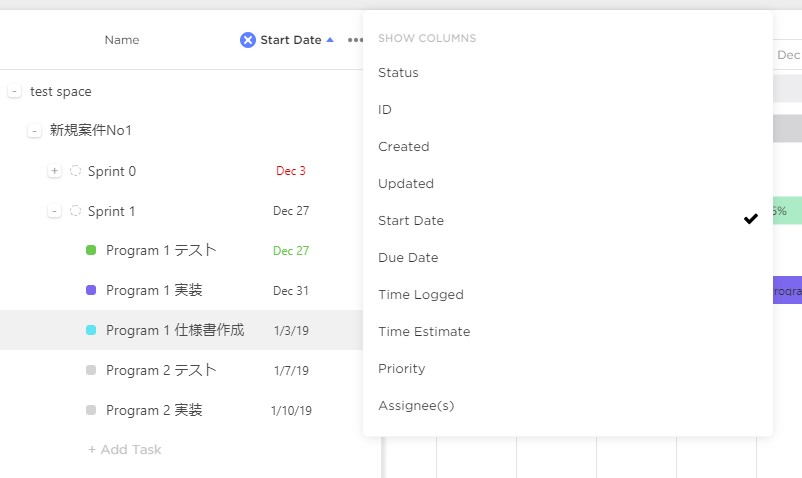Click the 1/7/19 start date
Image resolution: width=802 pixels, height=478 pixels.
pos(292,370)
